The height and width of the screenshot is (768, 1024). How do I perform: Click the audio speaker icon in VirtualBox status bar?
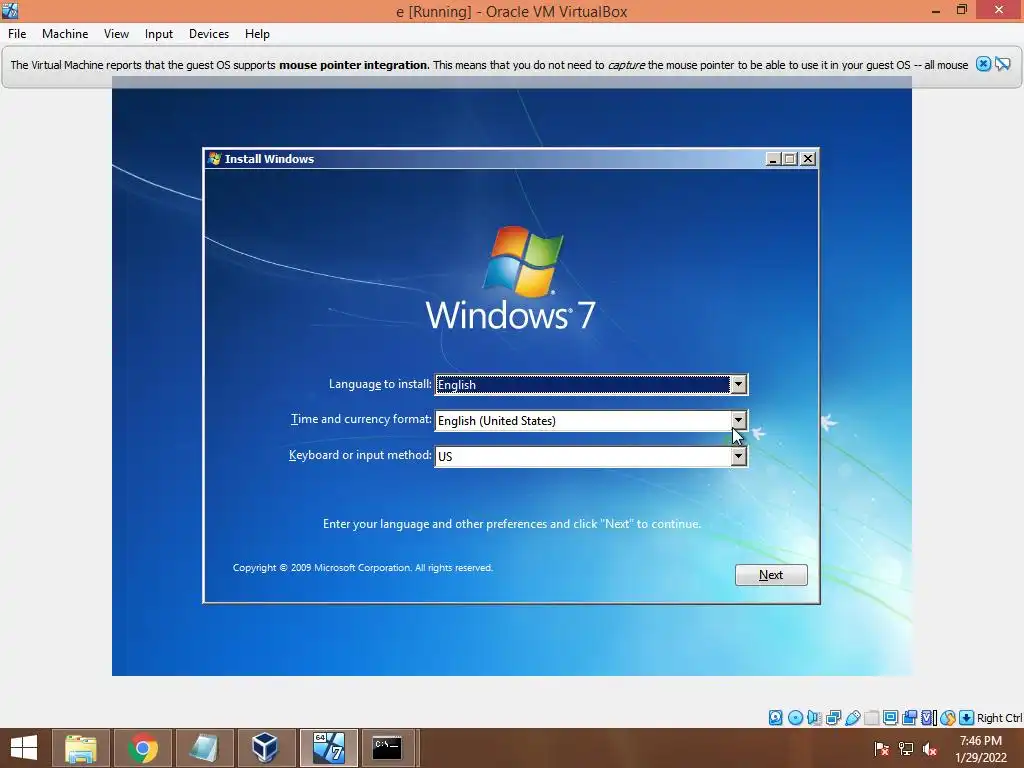coord(814,718)
